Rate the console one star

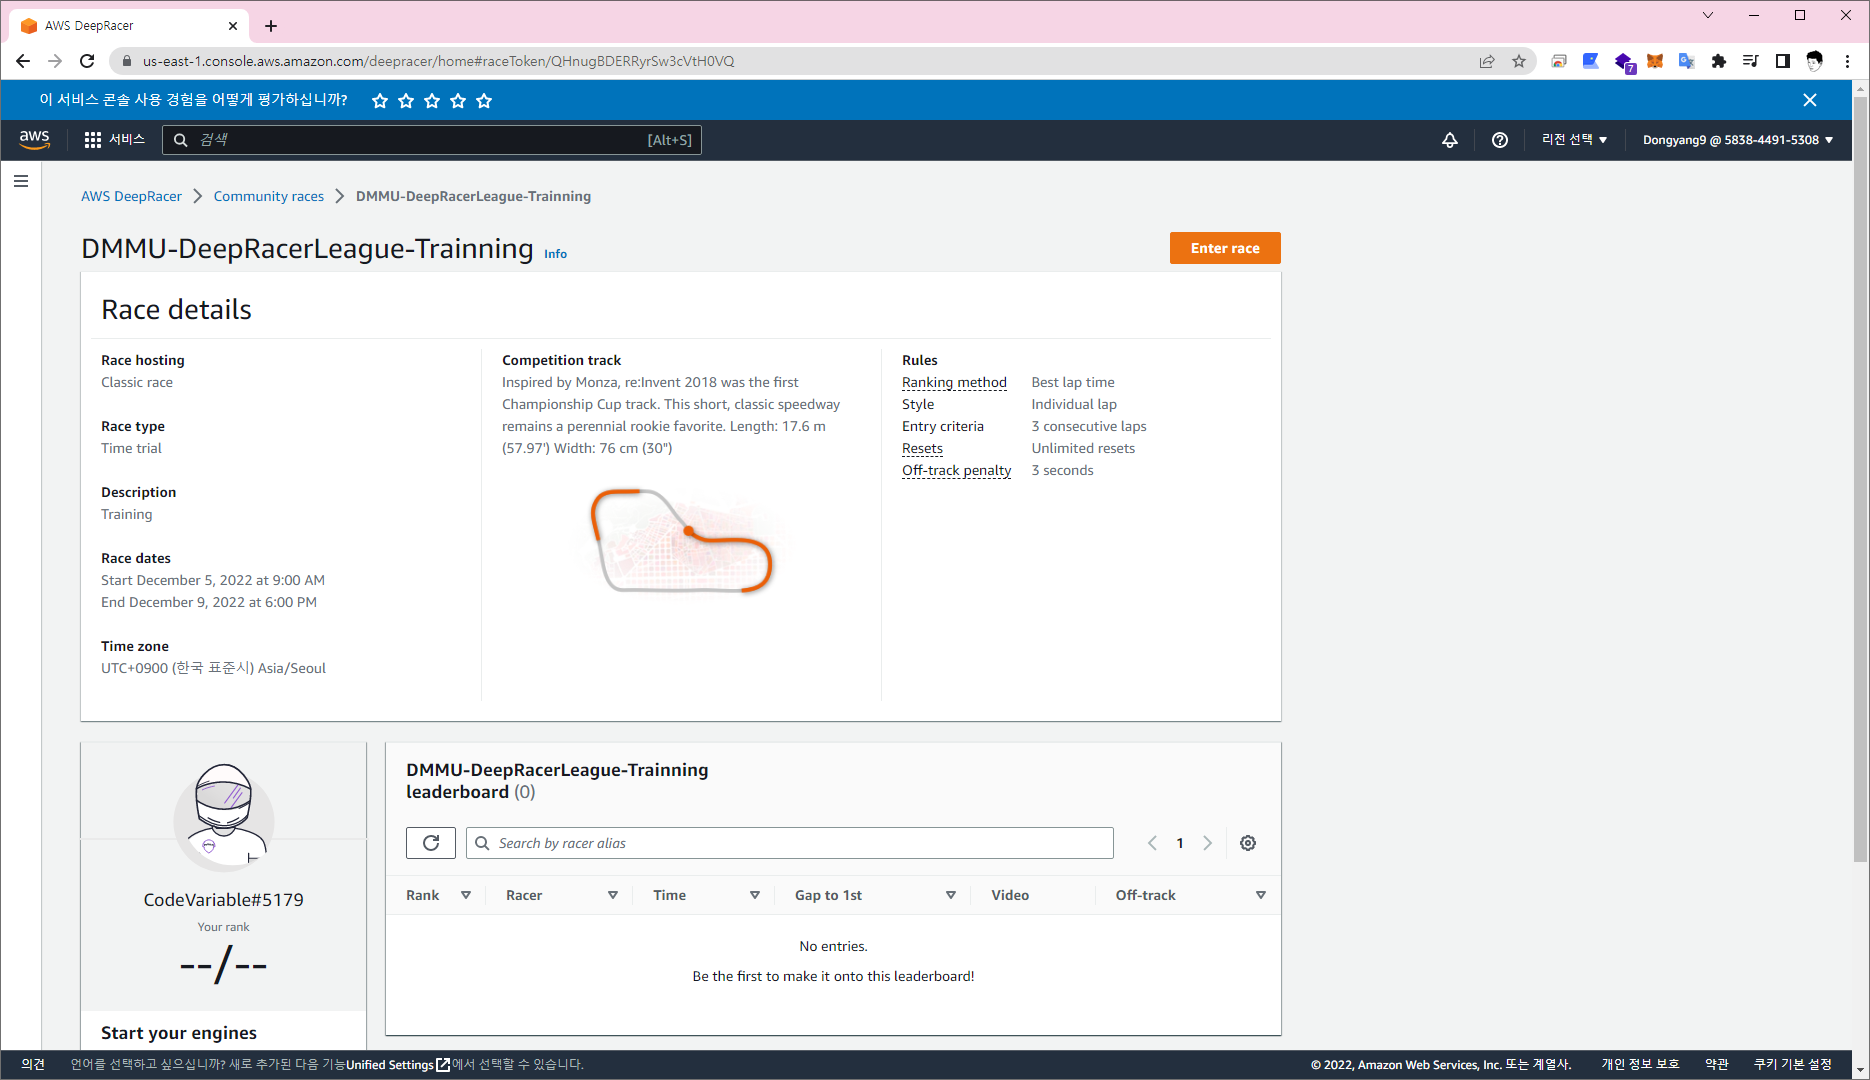tap(380, 100)
